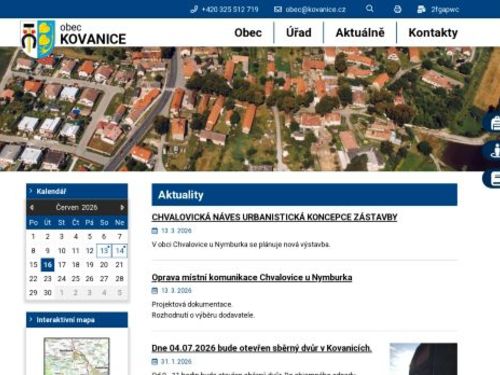The height and width of the screenshot is (375, 500).
Task: Click the phone icon by +420 325 512 719
Action: pyautogui.click(x=194, y=9)
